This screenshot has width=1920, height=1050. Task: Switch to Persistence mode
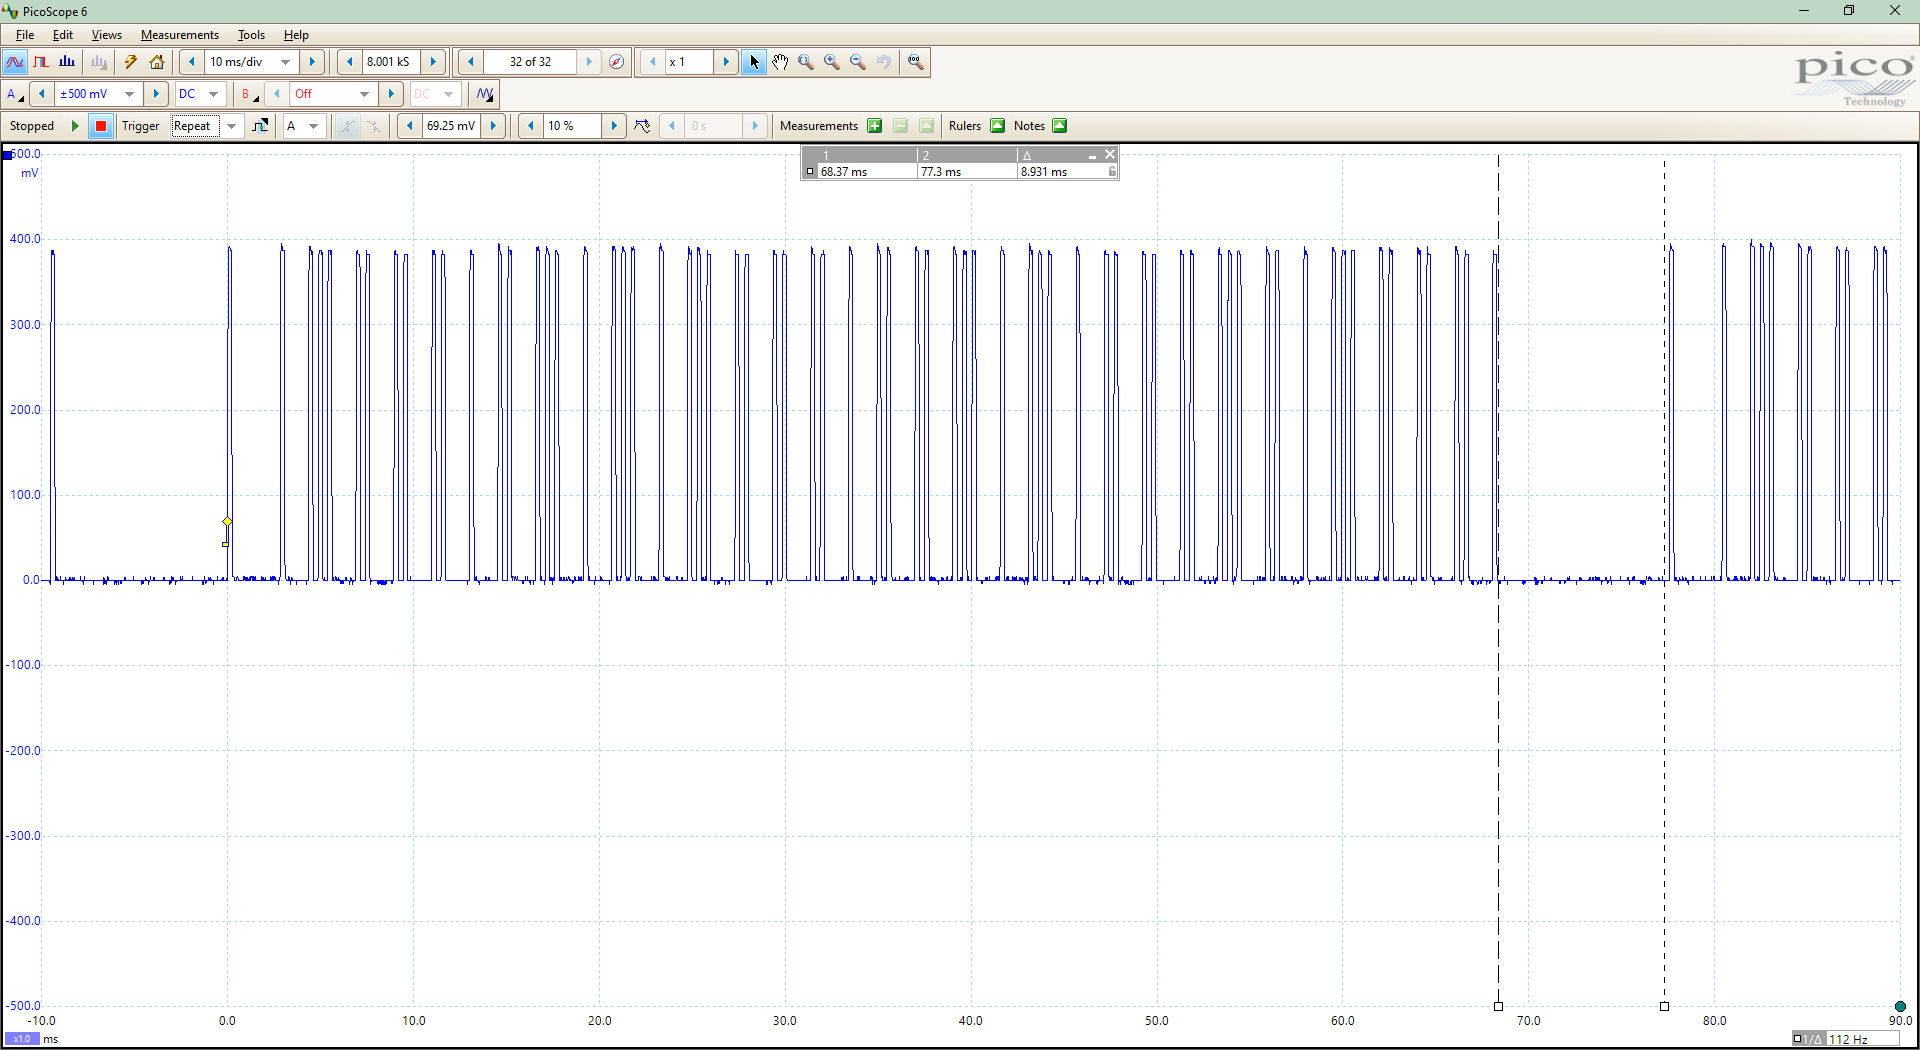point(41,62)
